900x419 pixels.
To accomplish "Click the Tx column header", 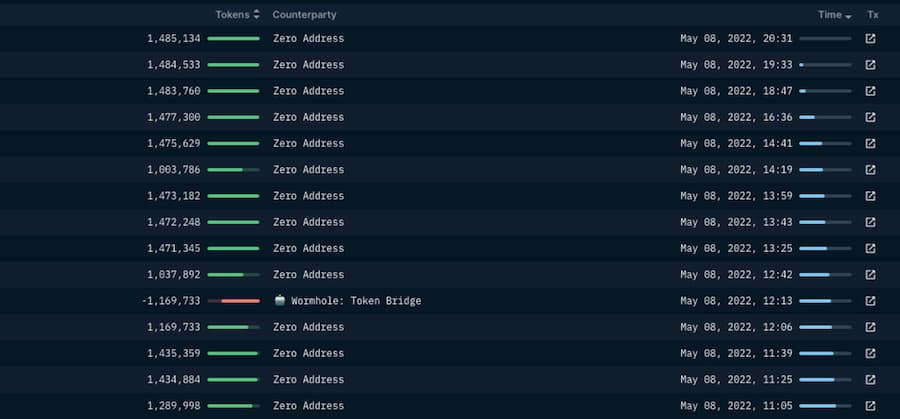I will pyautogui.click(x=873, y=15).
